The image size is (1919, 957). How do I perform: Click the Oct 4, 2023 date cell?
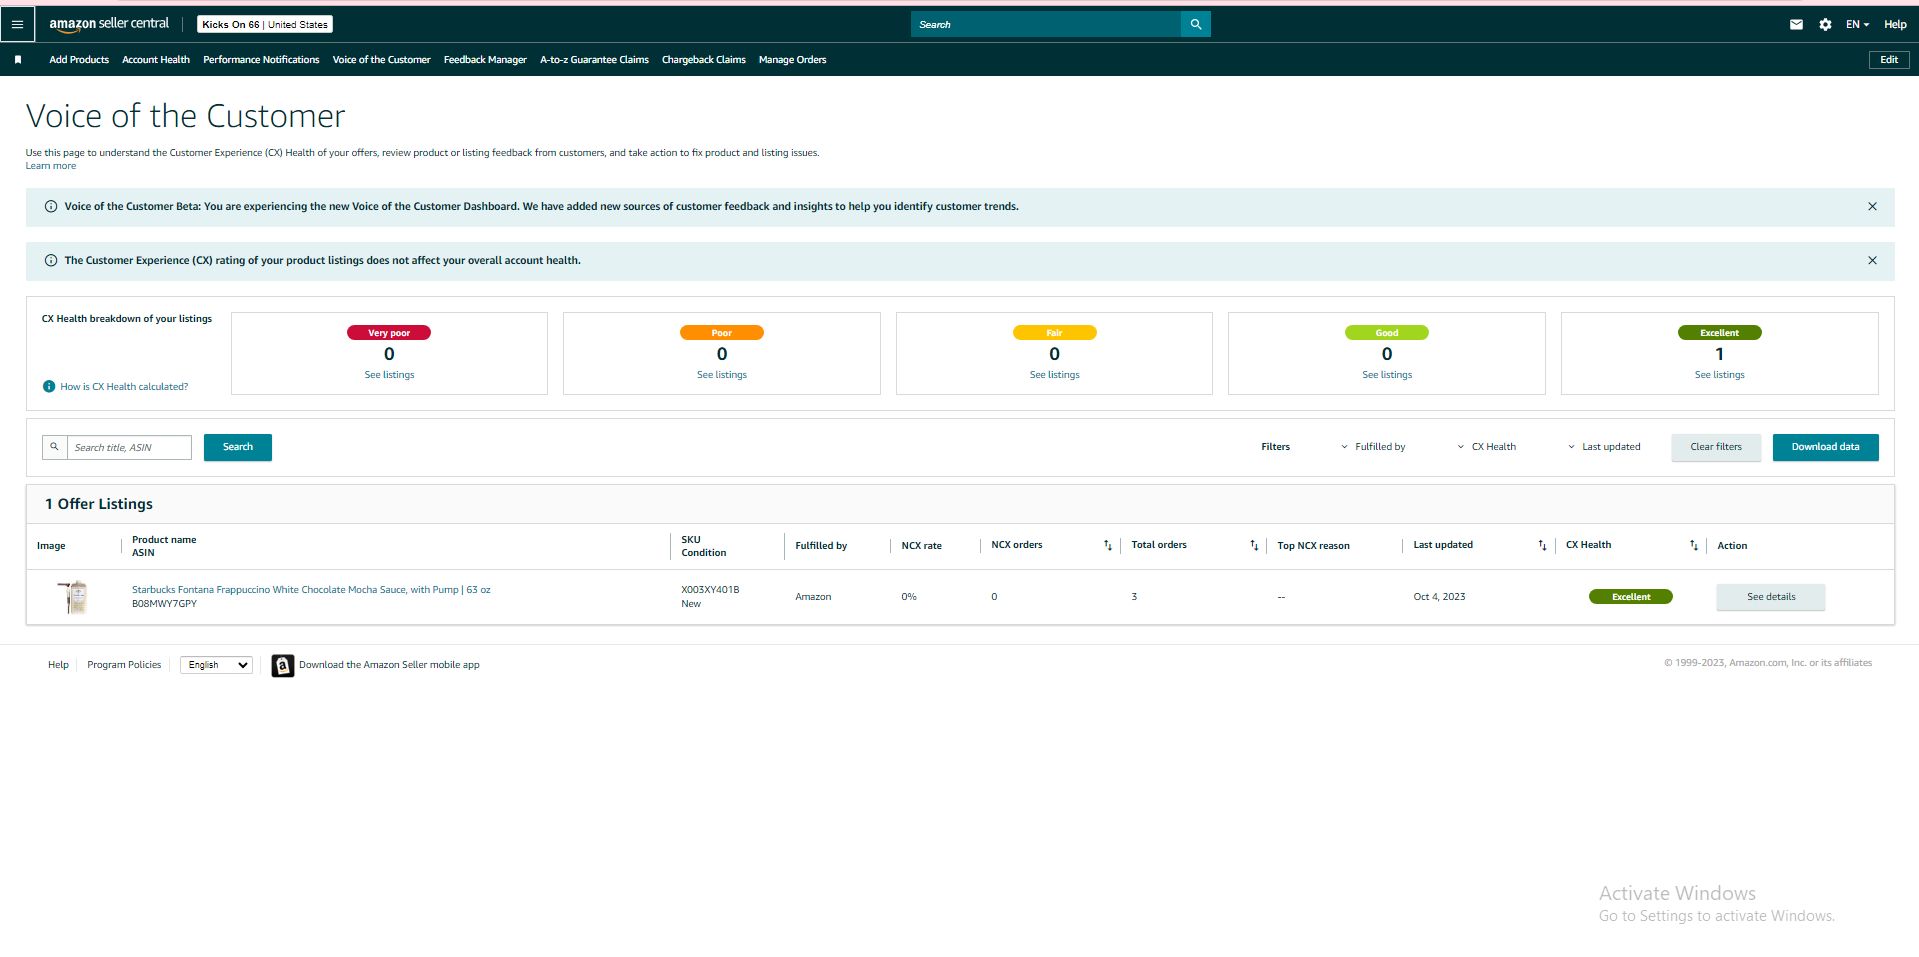point(1439,597)
